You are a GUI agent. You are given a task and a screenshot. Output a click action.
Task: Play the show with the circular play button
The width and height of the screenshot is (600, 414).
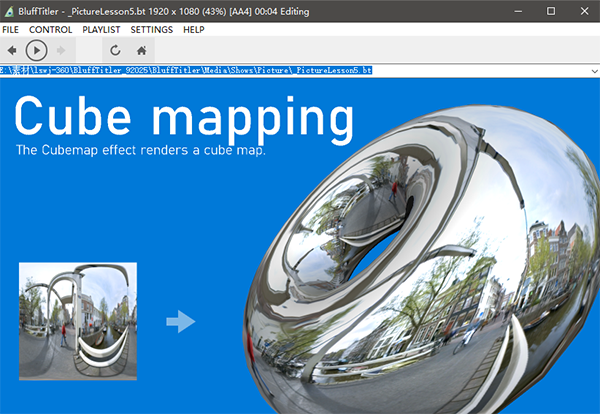(36, 50)
